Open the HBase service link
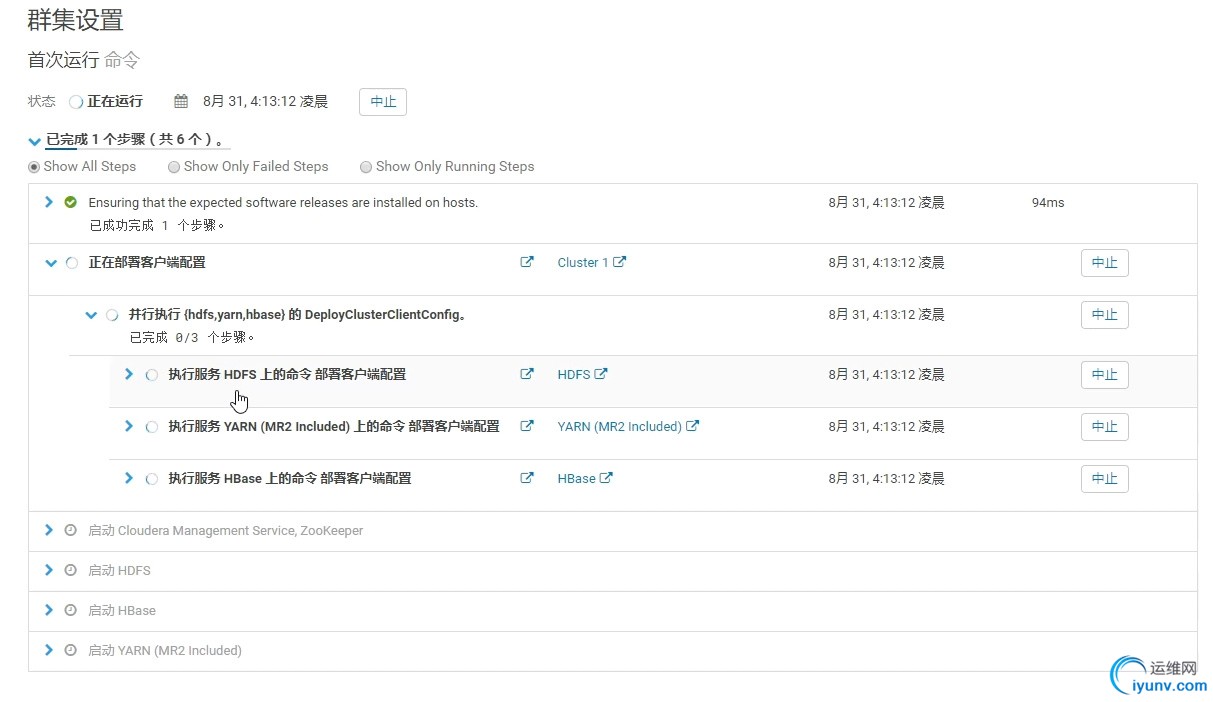The height and width of the screenshot is (702, 1213). 585,478
